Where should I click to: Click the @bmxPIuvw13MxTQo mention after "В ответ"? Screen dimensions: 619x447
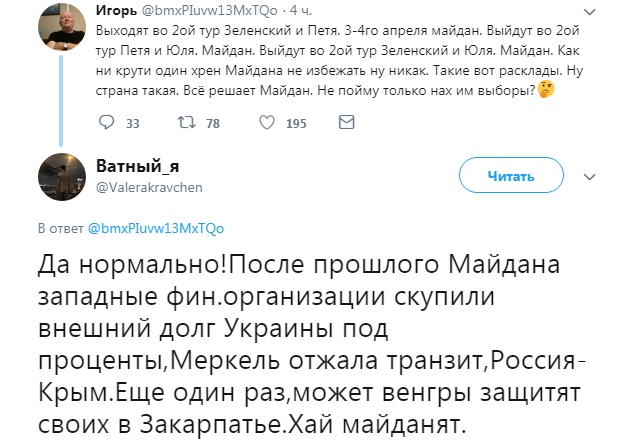[x=142, y=229]
